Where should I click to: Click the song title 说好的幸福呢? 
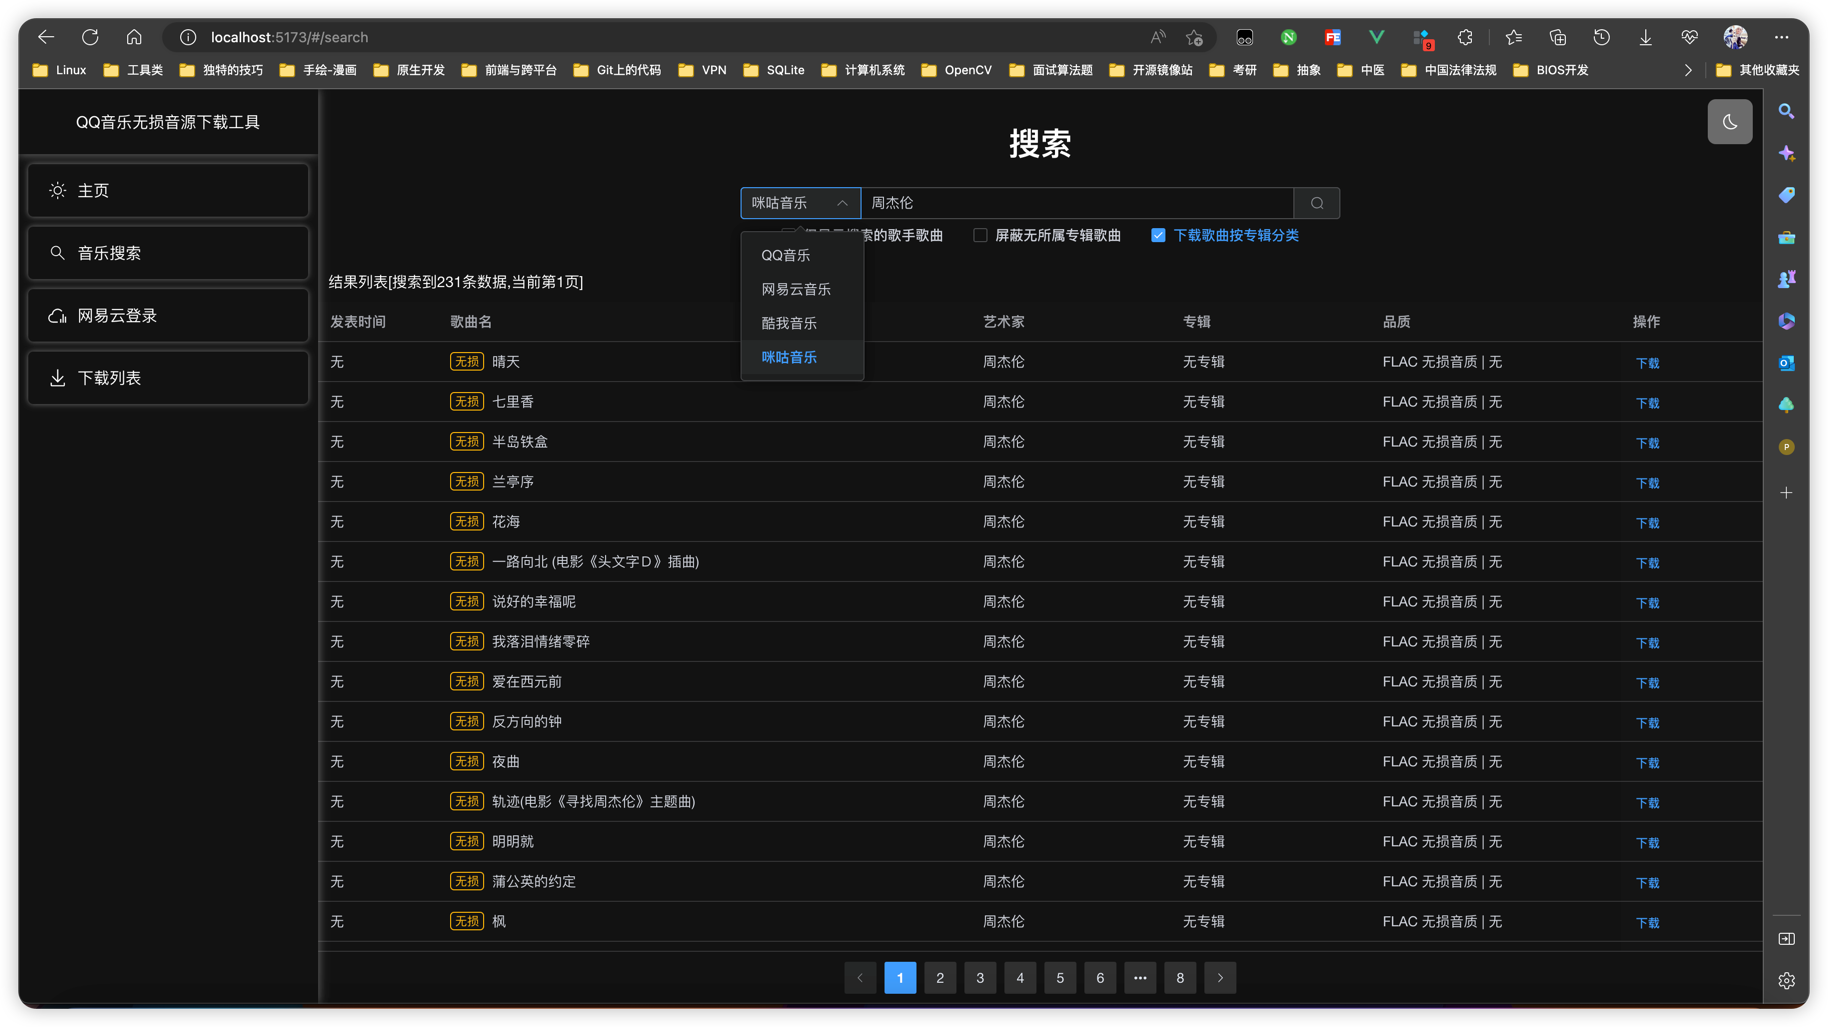pyautogui.click(x=534, y=602)
